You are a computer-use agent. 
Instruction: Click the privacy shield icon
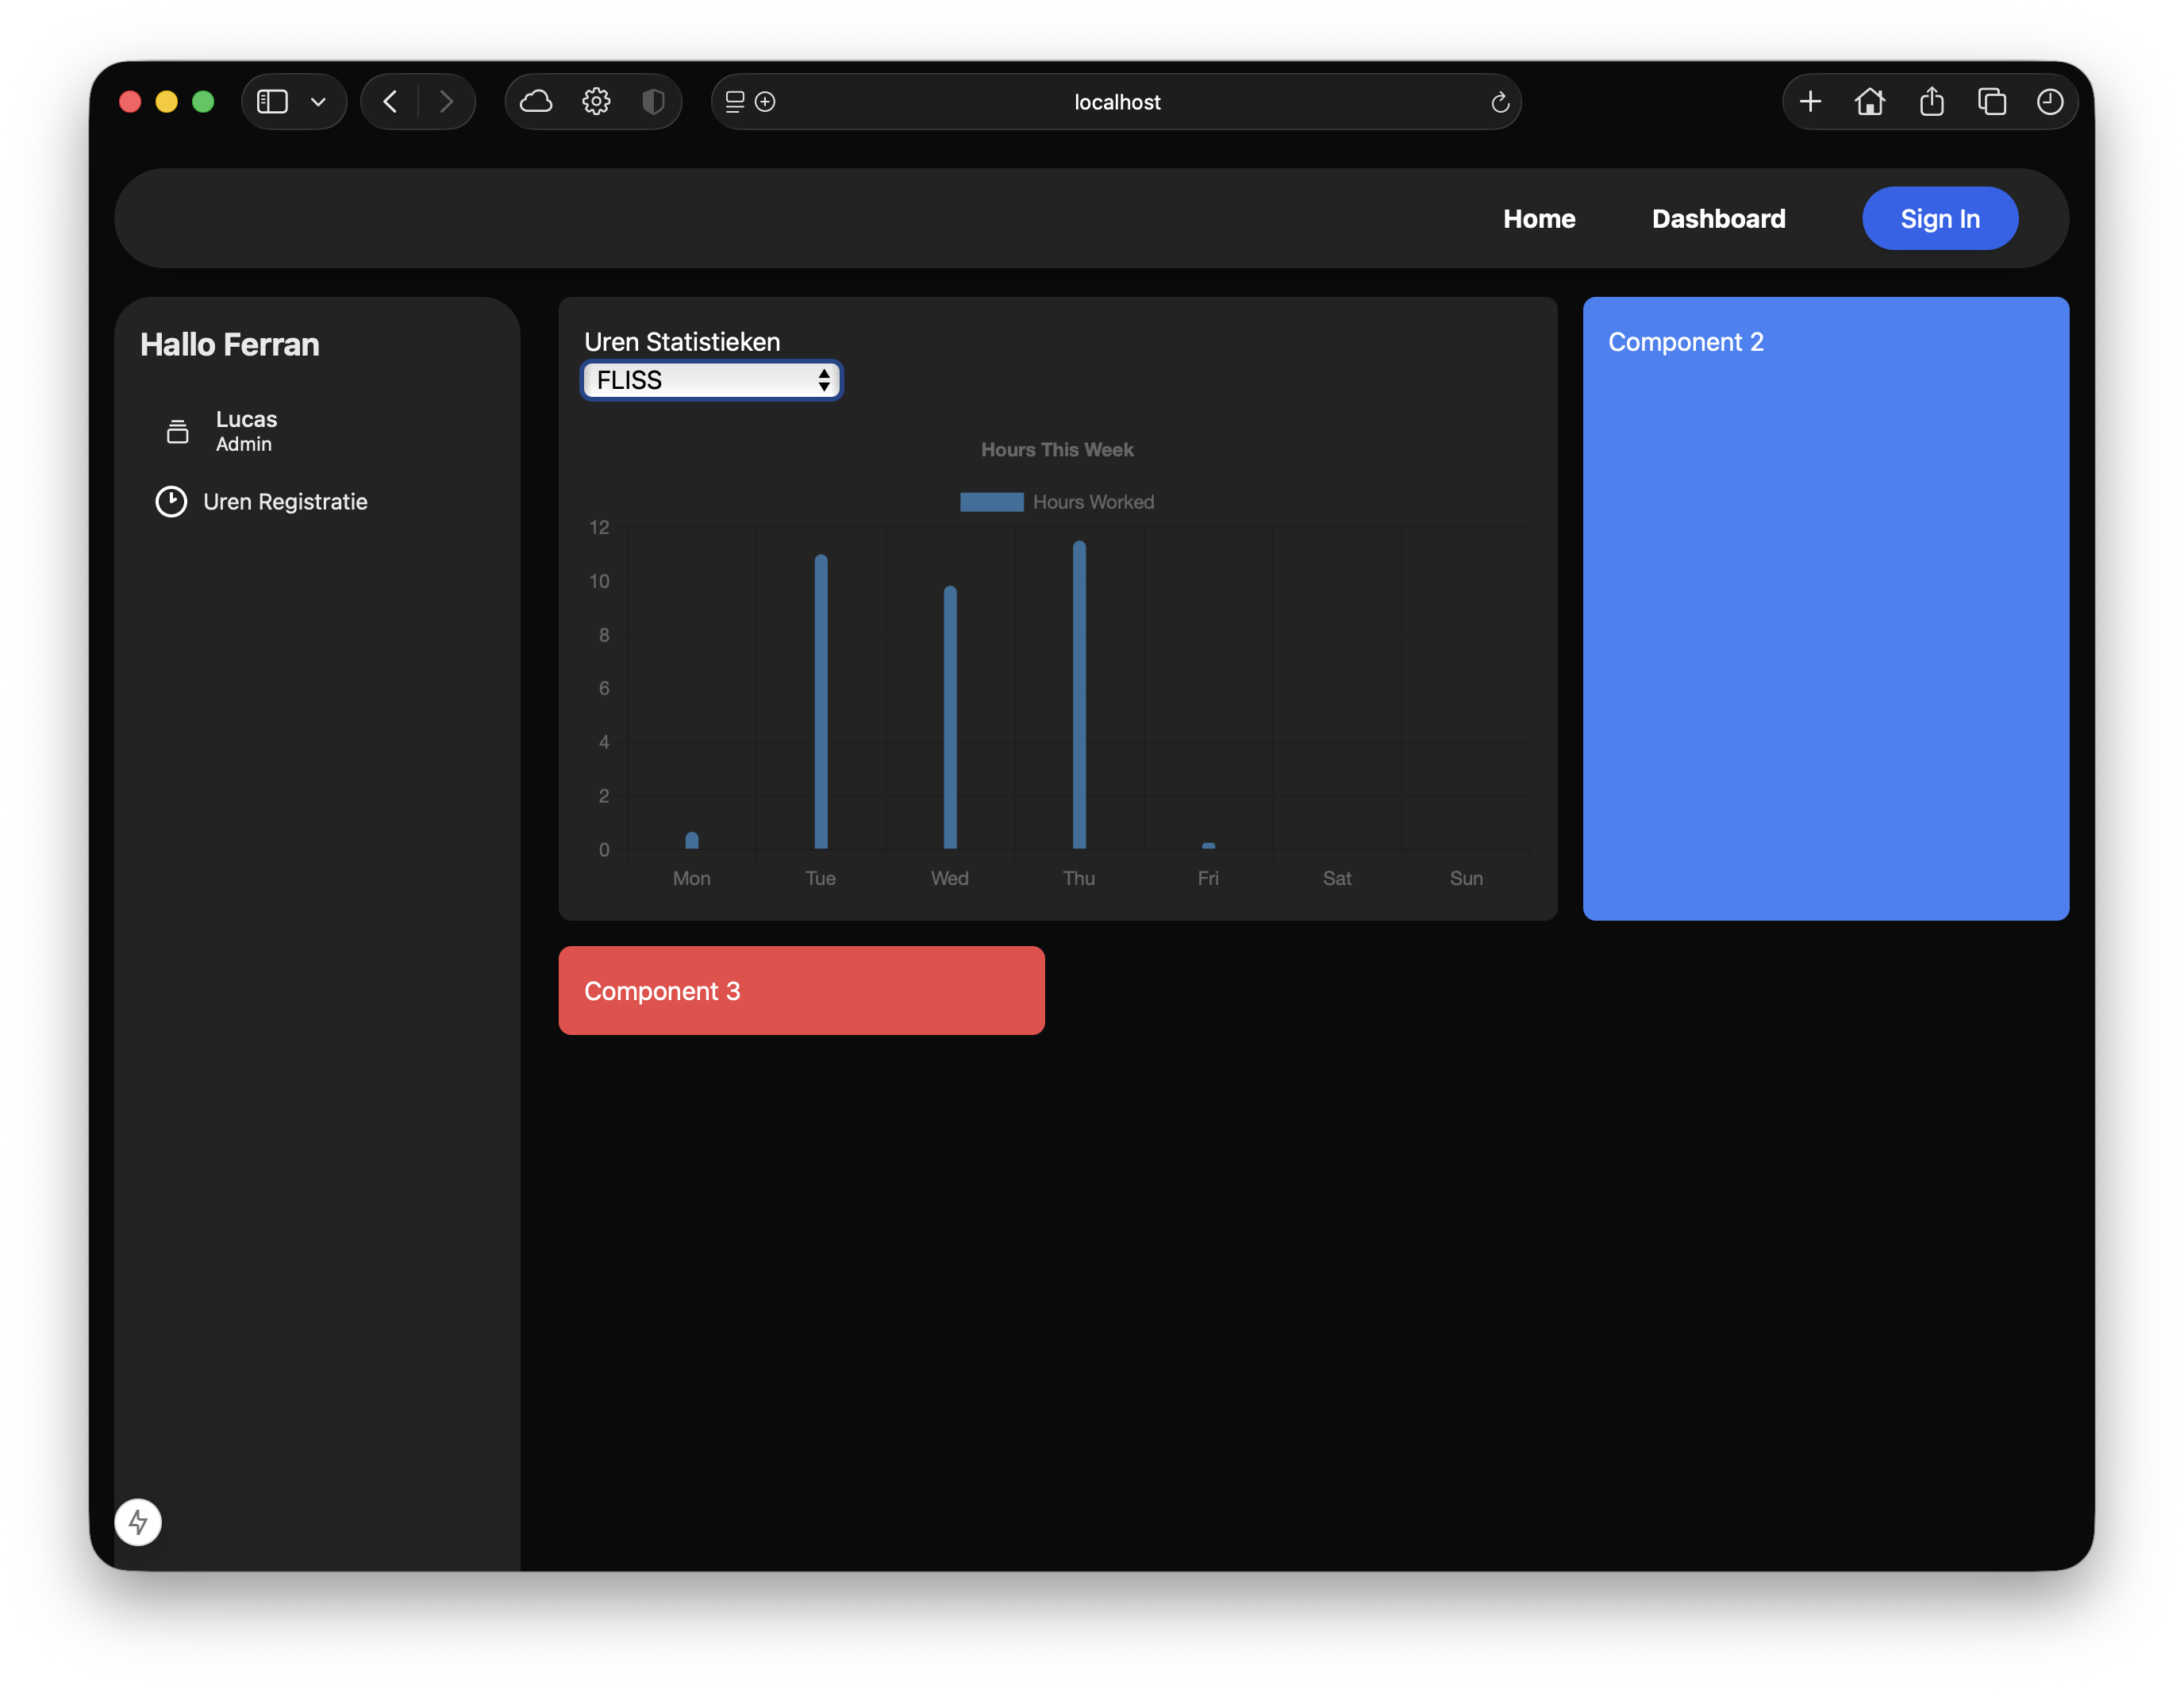coord(653,101)
